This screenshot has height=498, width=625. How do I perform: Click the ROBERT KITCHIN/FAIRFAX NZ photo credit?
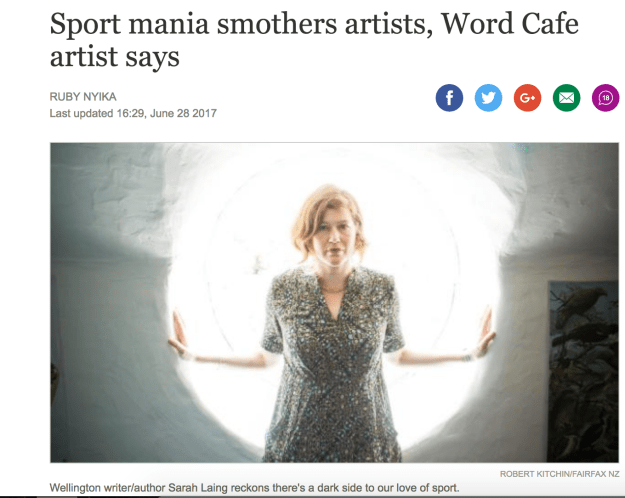coord(560,474)
